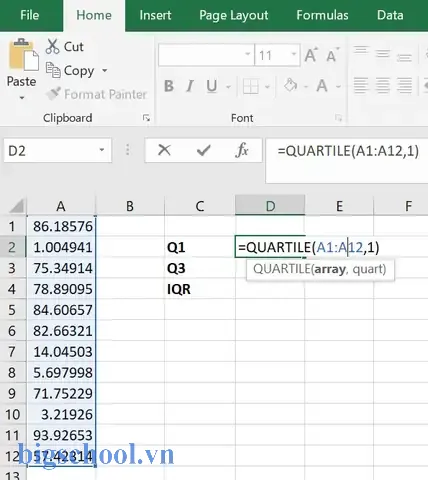Open the Font dialog launcher
428x480 pixels.
pyautogui.click(x=338, y=118)
